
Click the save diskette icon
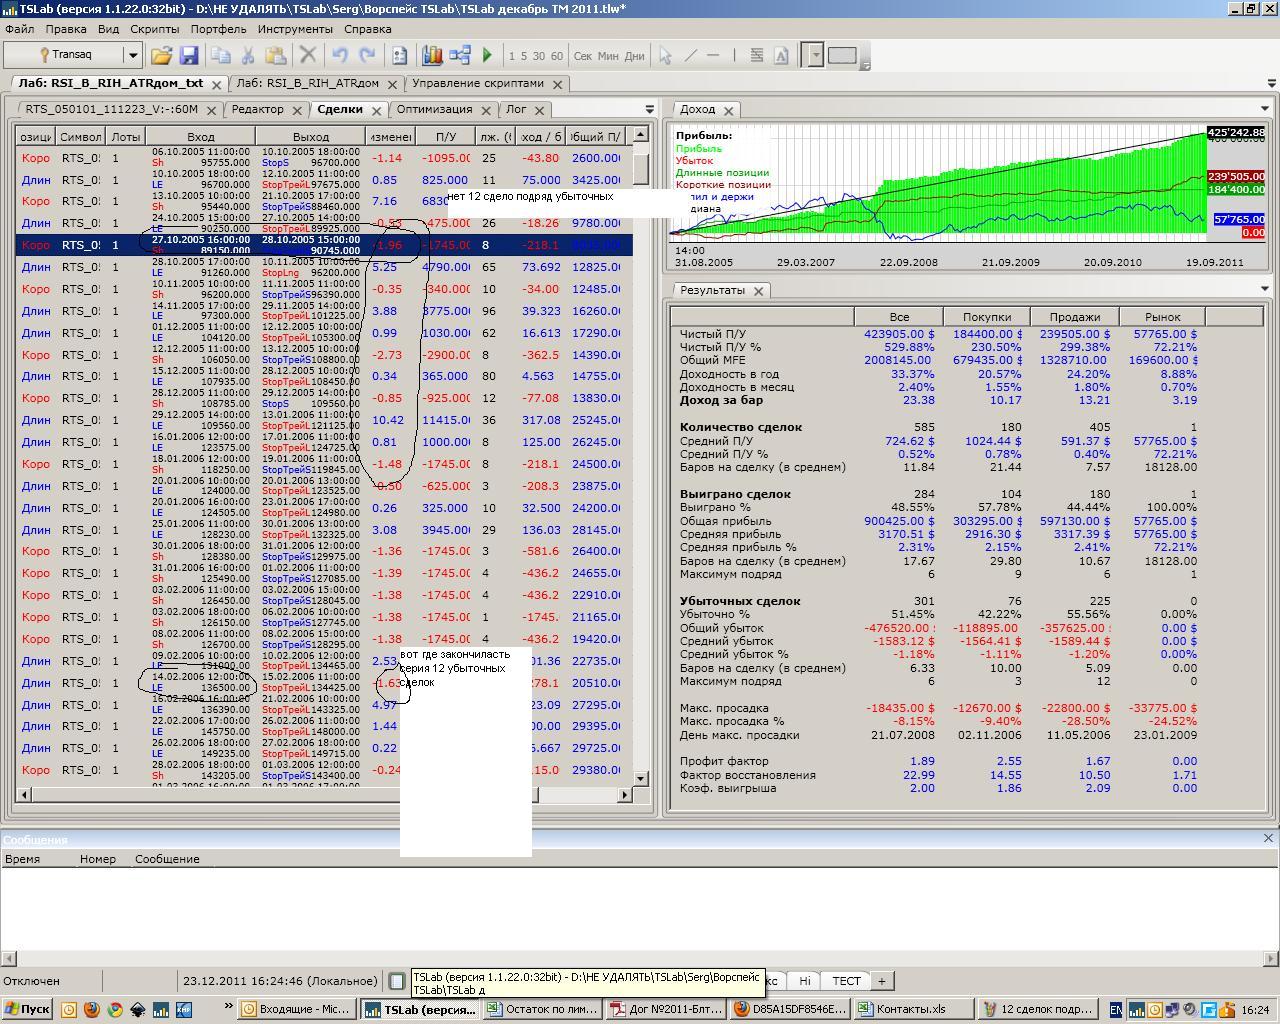pyautogui.click(x=188, y=56)
